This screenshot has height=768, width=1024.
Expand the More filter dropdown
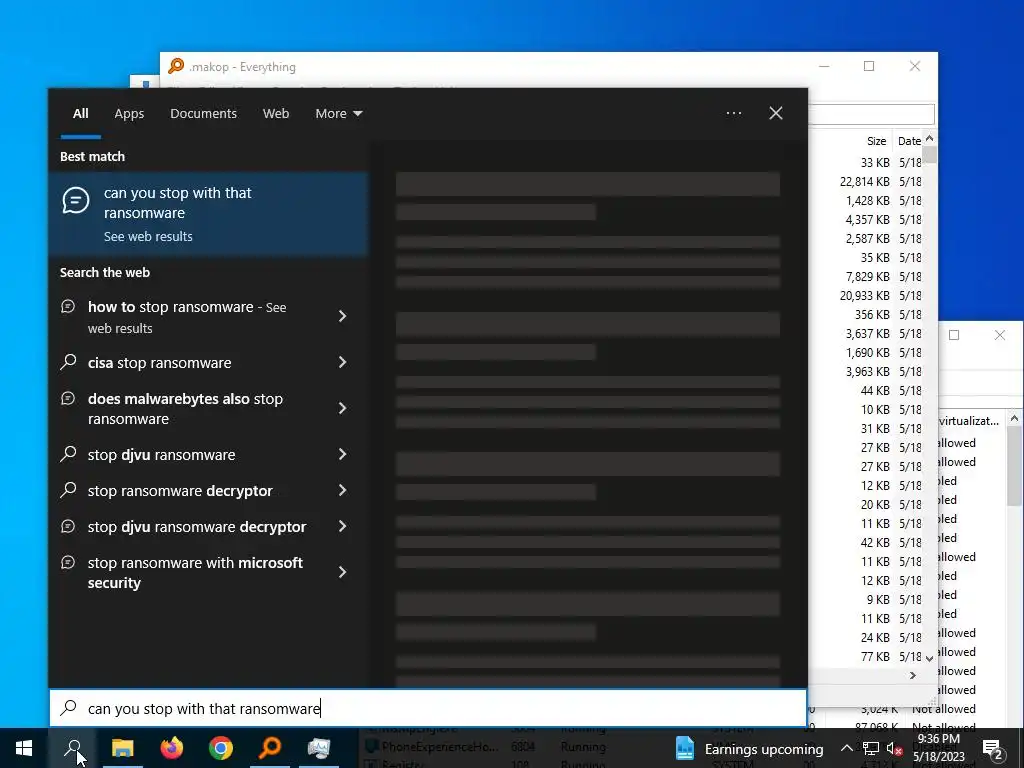click(338, 114)
